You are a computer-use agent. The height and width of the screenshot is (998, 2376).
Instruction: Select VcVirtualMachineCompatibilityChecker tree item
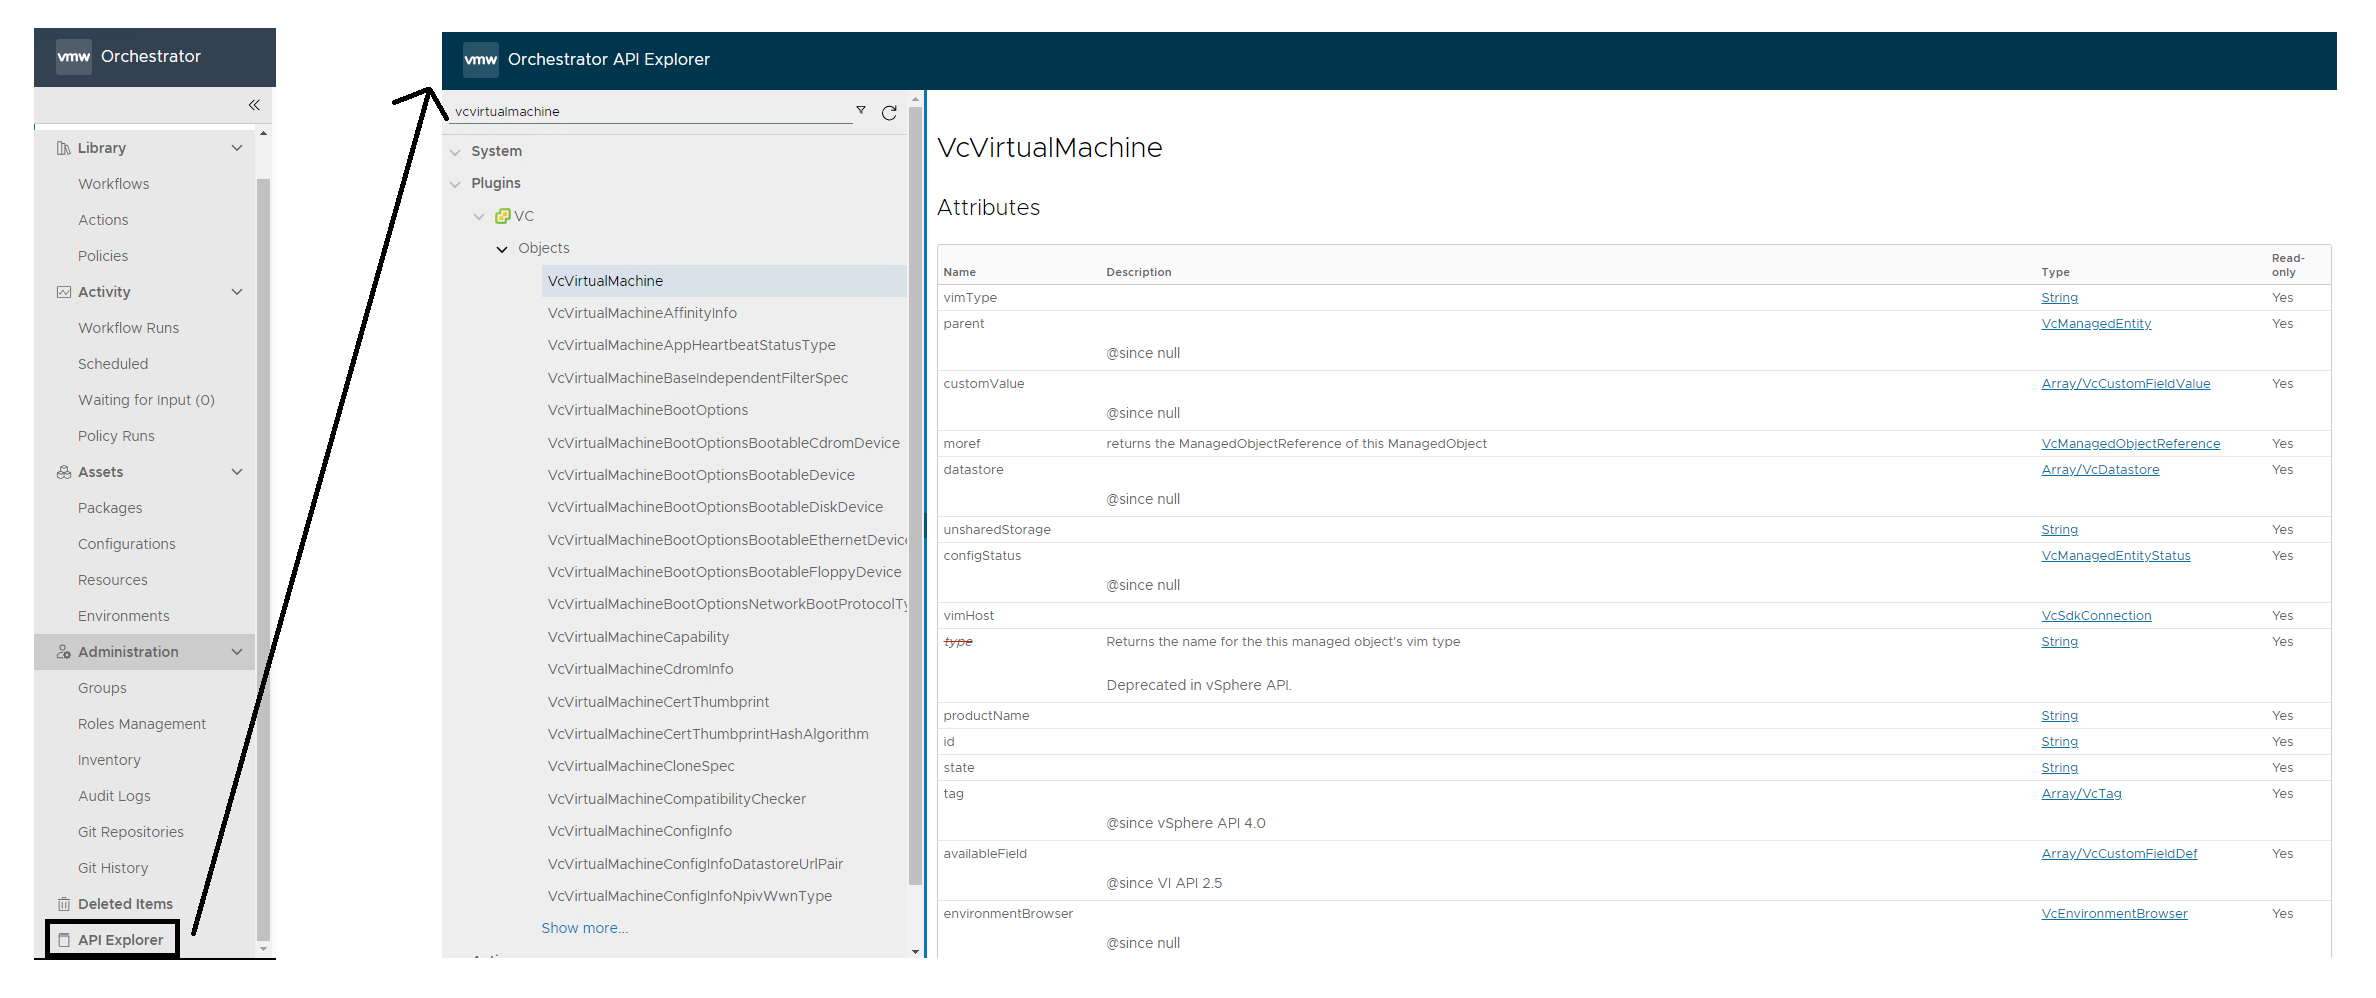(x=676, y=799)
